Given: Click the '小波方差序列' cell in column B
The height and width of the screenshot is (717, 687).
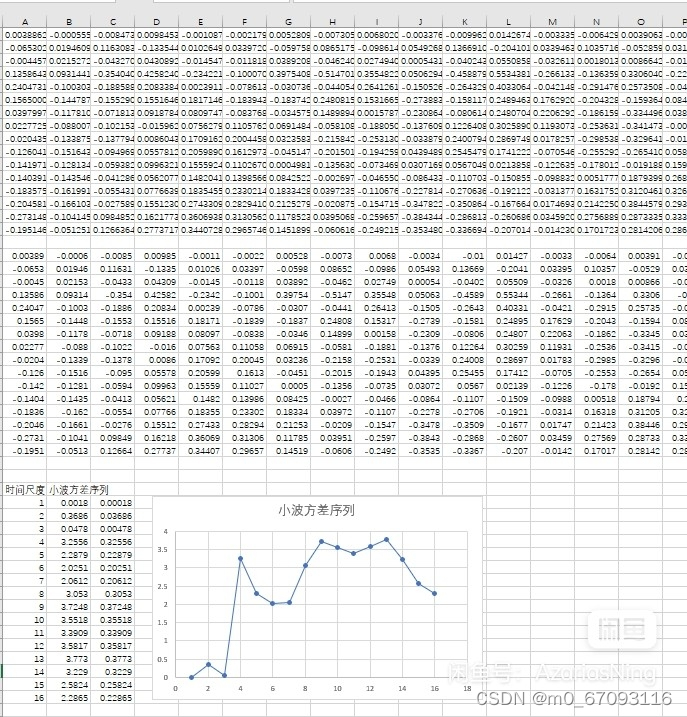Looking at the screenshot, I should click(x=79, y=490).
